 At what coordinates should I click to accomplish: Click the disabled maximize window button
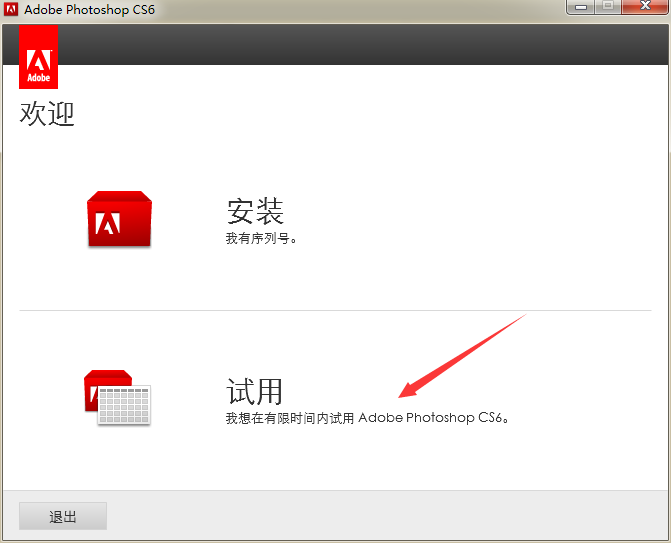pos(608,6)
